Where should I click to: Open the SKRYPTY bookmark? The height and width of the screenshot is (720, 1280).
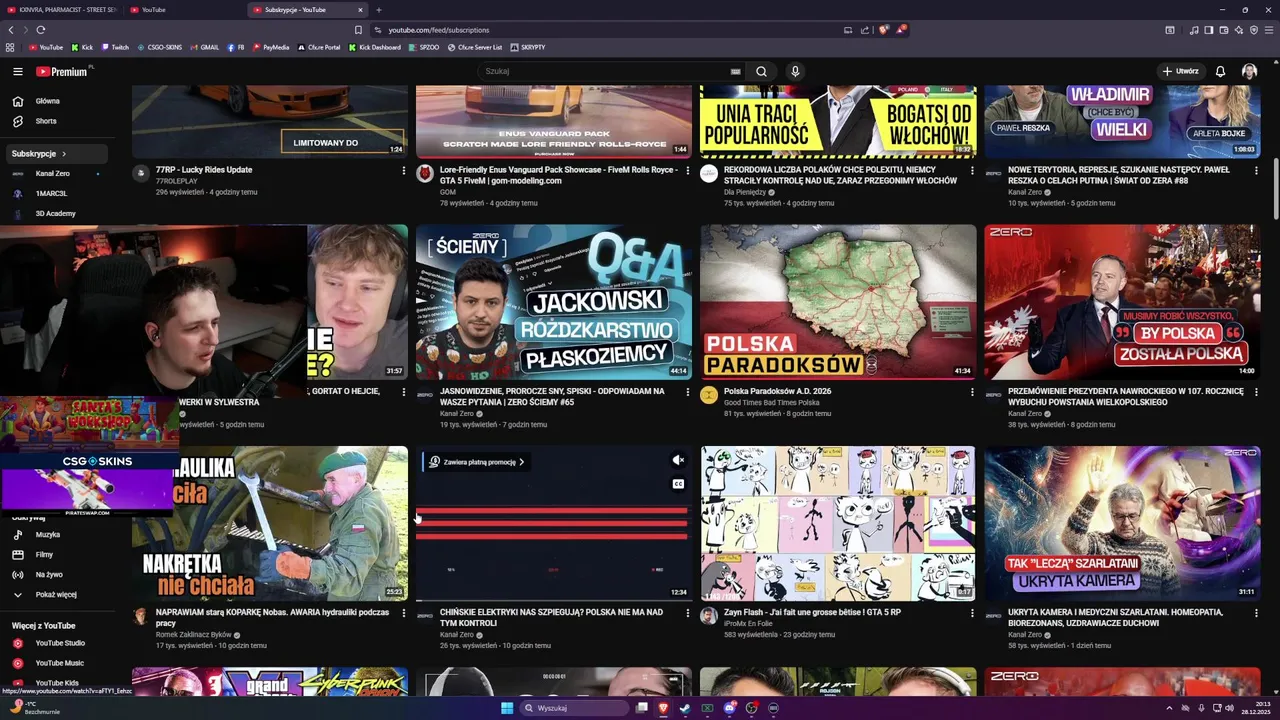(x=528, y=47)
